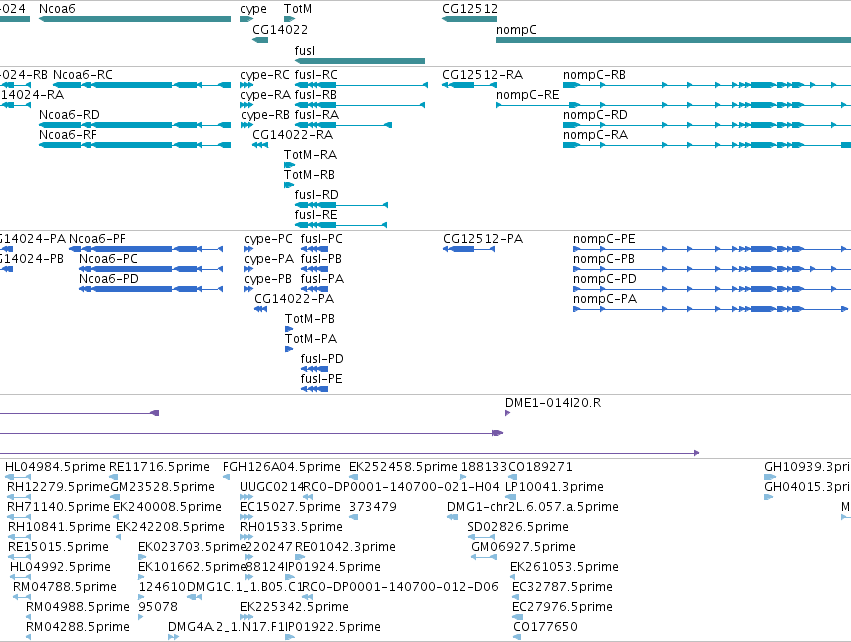Click the nompC-PA protein label
851x642 pixels.
click(x=605, y=300)
